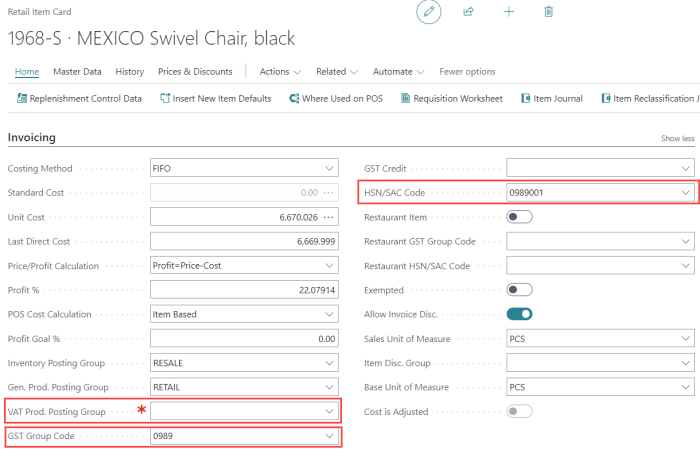Turn off Allow Invoice Disc. switch
The width and height of the screenshot is (700, 462).
tap(519, 314)
